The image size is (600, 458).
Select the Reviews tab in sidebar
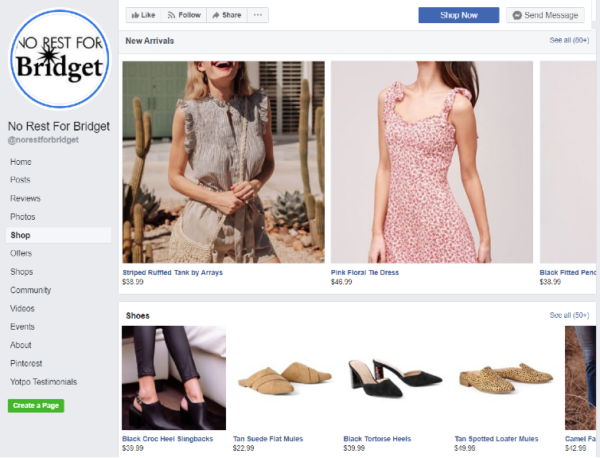[x=25, y=198]
